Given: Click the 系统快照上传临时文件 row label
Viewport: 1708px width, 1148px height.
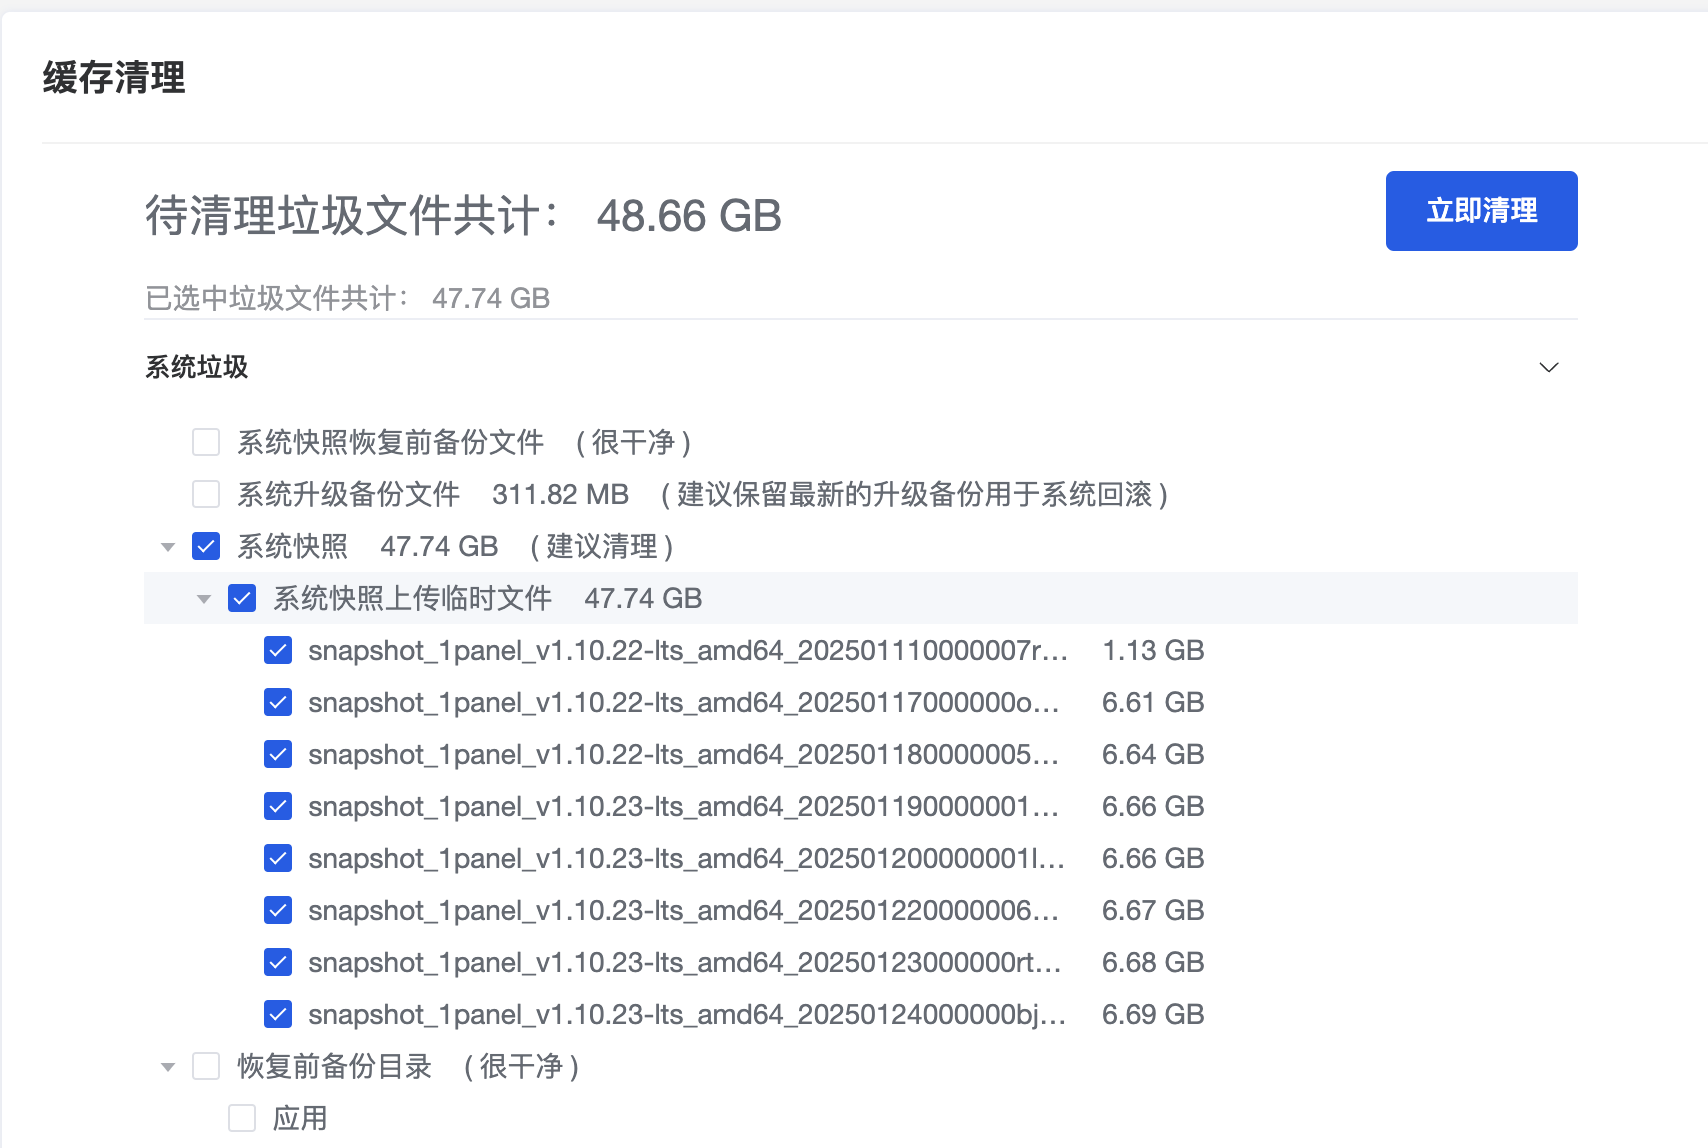Looking at the screenshot, I should (x=412, y=598).
